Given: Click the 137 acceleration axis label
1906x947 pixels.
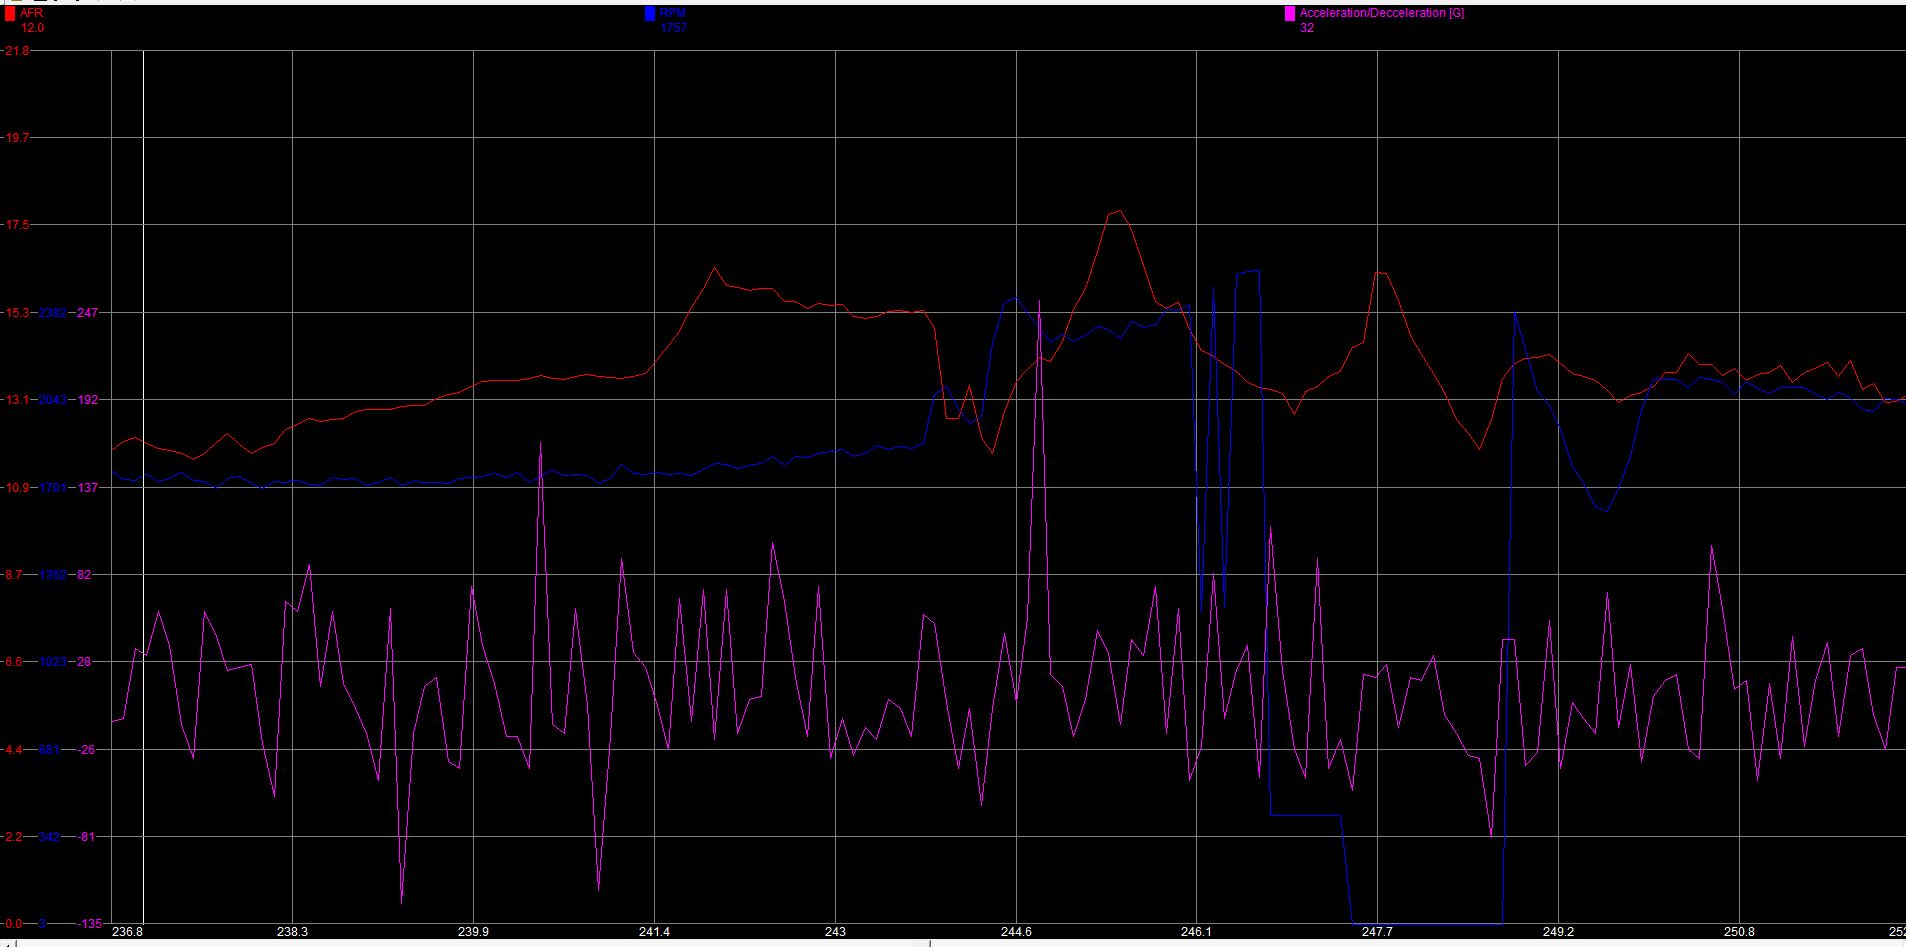Looking at the screenshot, I should [x=86, y=487].
